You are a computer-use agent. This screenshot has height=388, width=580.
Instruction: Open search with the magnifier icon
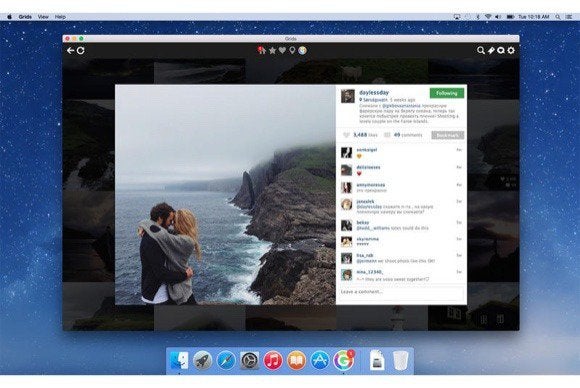click(x=480, y=50)
